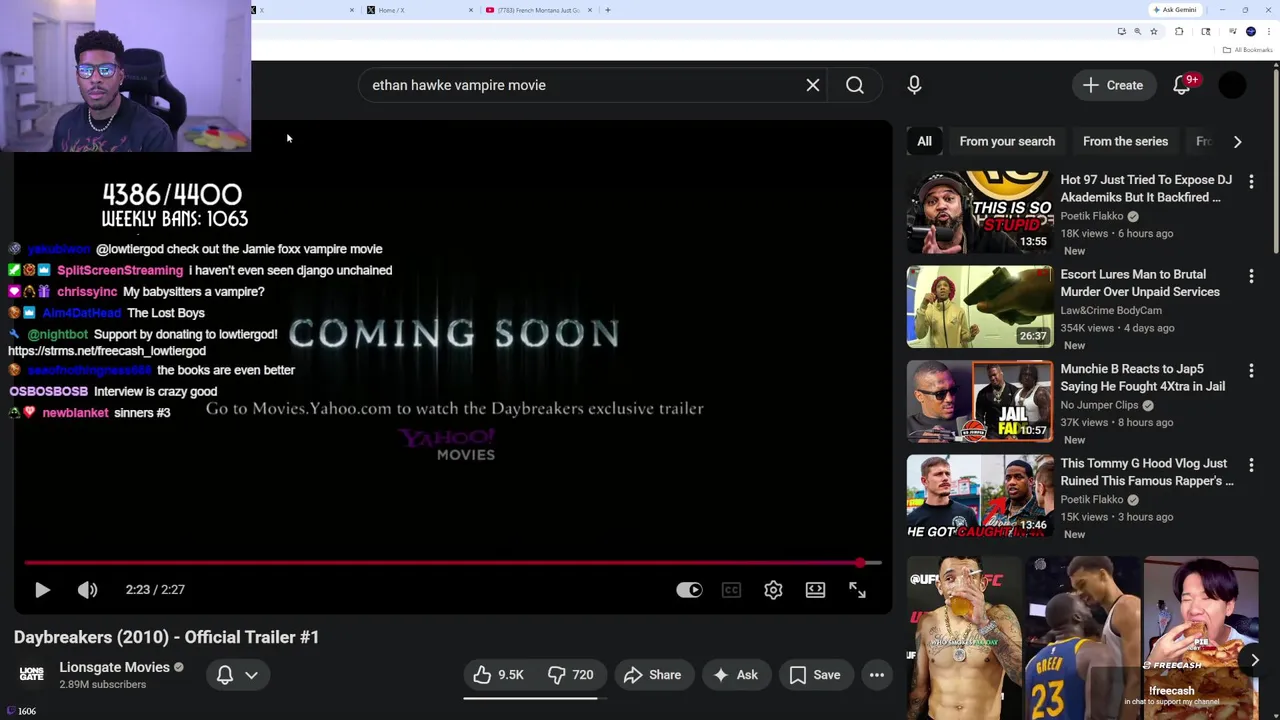Open the subscription notification bell dropdown

[237, 675]
